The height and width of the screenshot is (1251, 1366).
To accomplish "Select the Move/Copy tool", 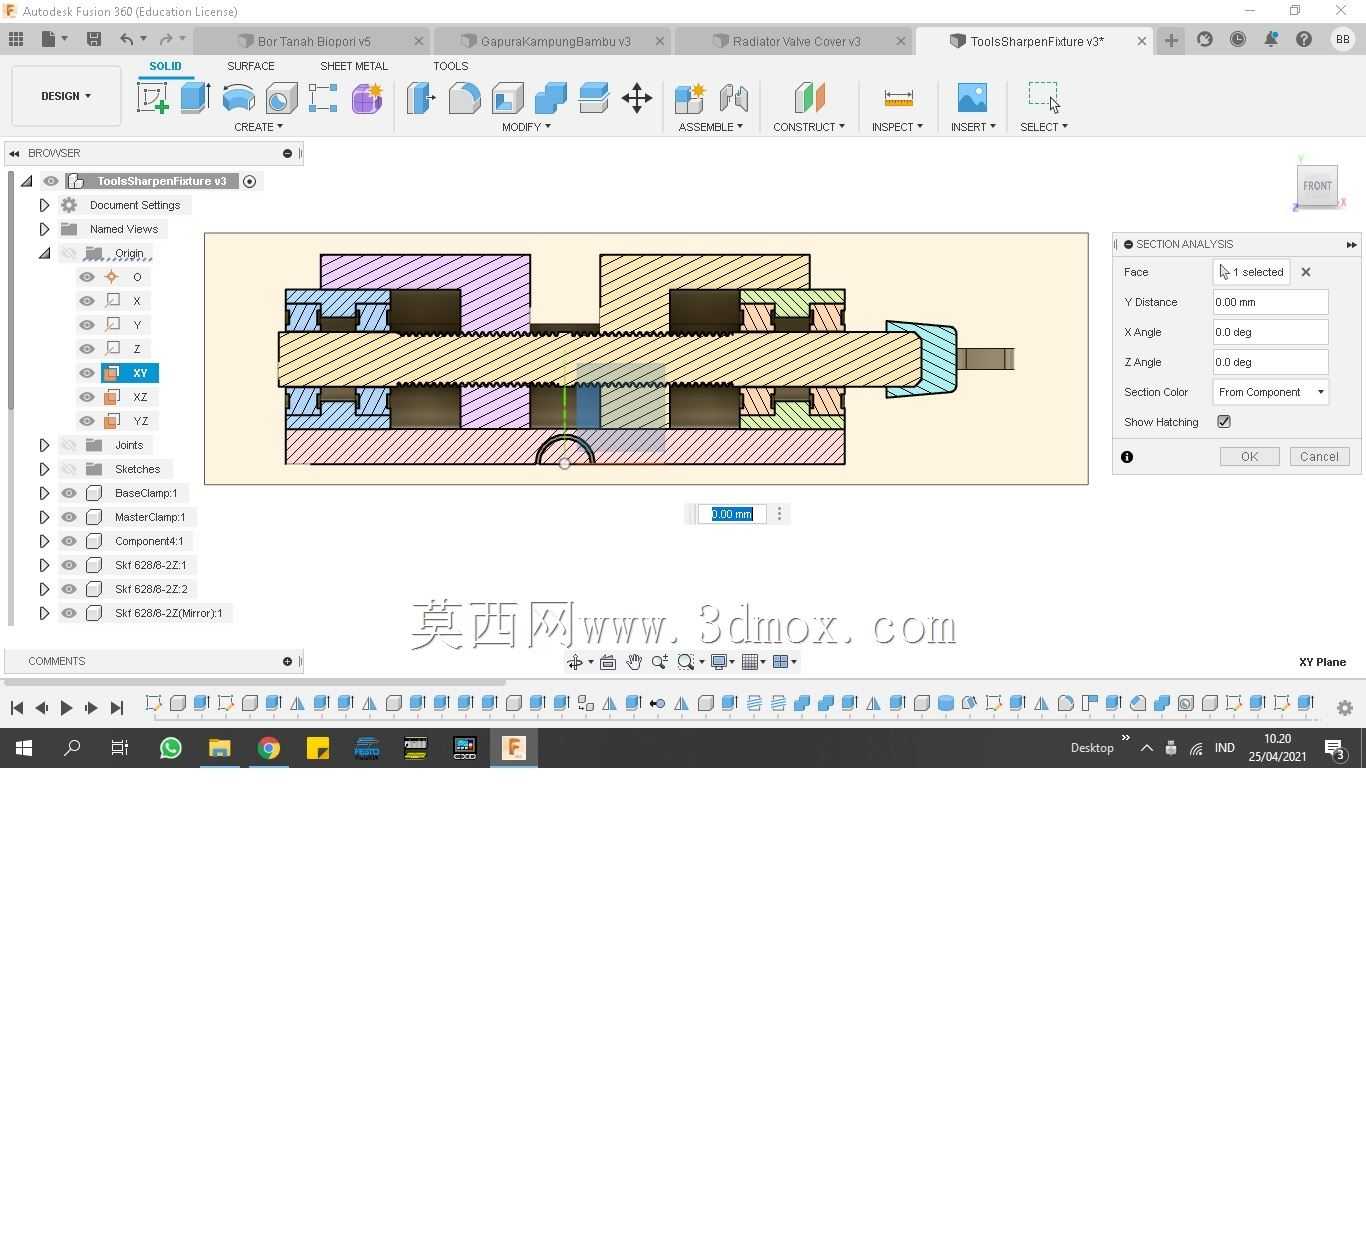I will (637, 98).
